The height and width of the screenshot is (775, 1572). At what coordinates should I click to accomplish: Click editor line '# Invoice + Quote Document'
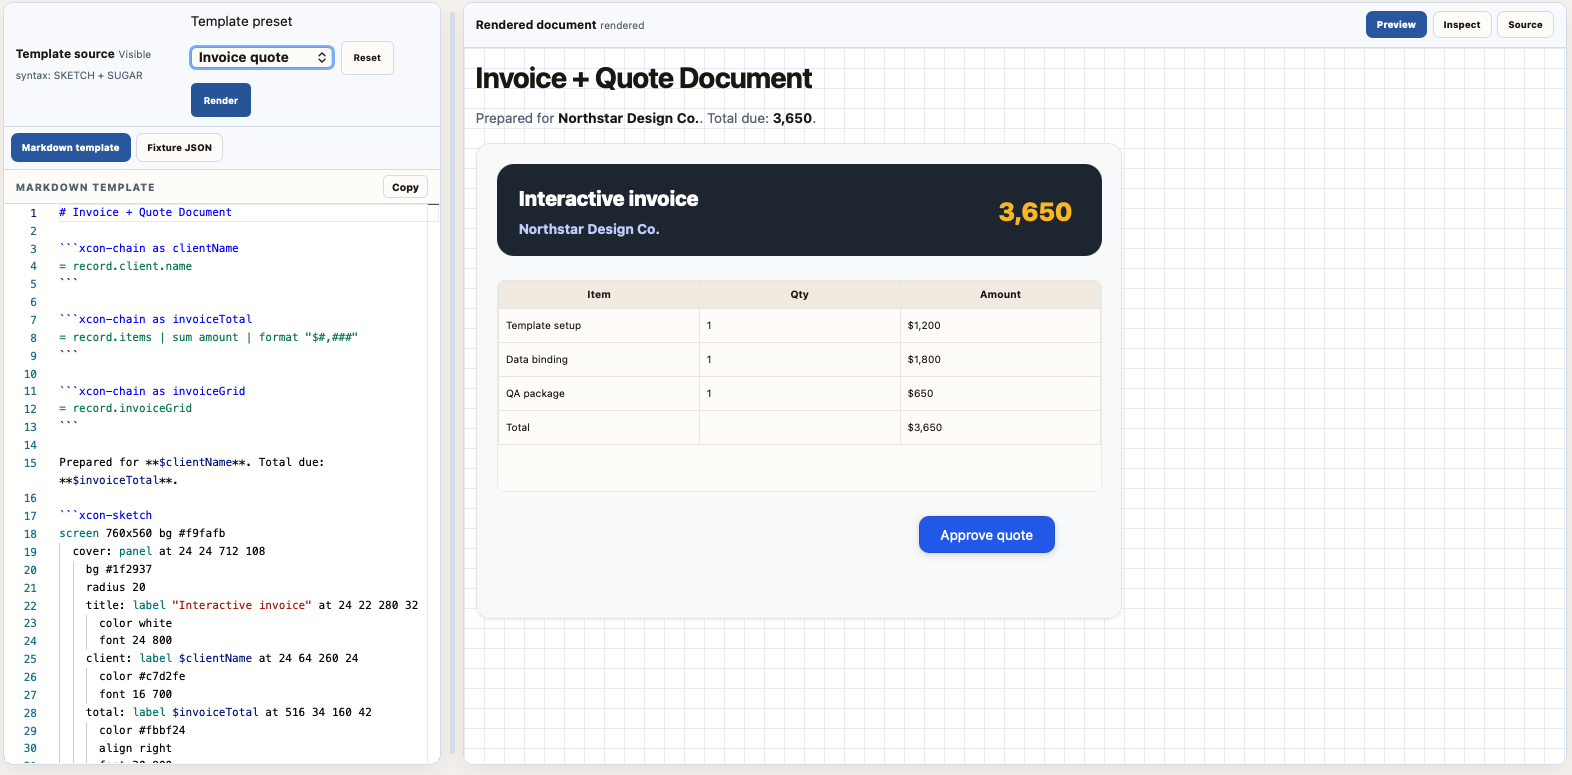click(145, 212)
